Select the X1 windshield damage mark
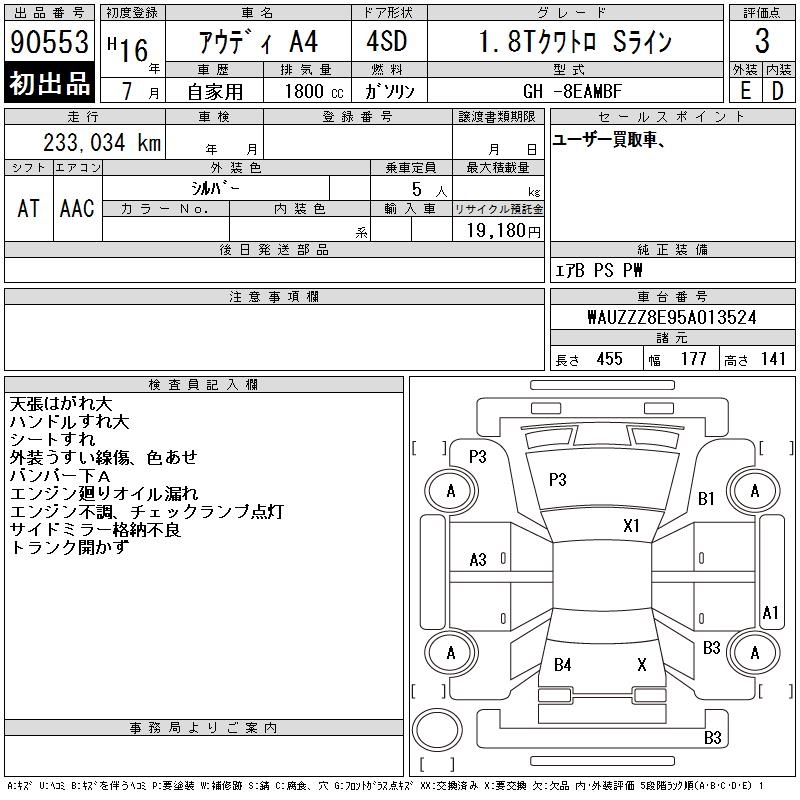 pos(631,526)
